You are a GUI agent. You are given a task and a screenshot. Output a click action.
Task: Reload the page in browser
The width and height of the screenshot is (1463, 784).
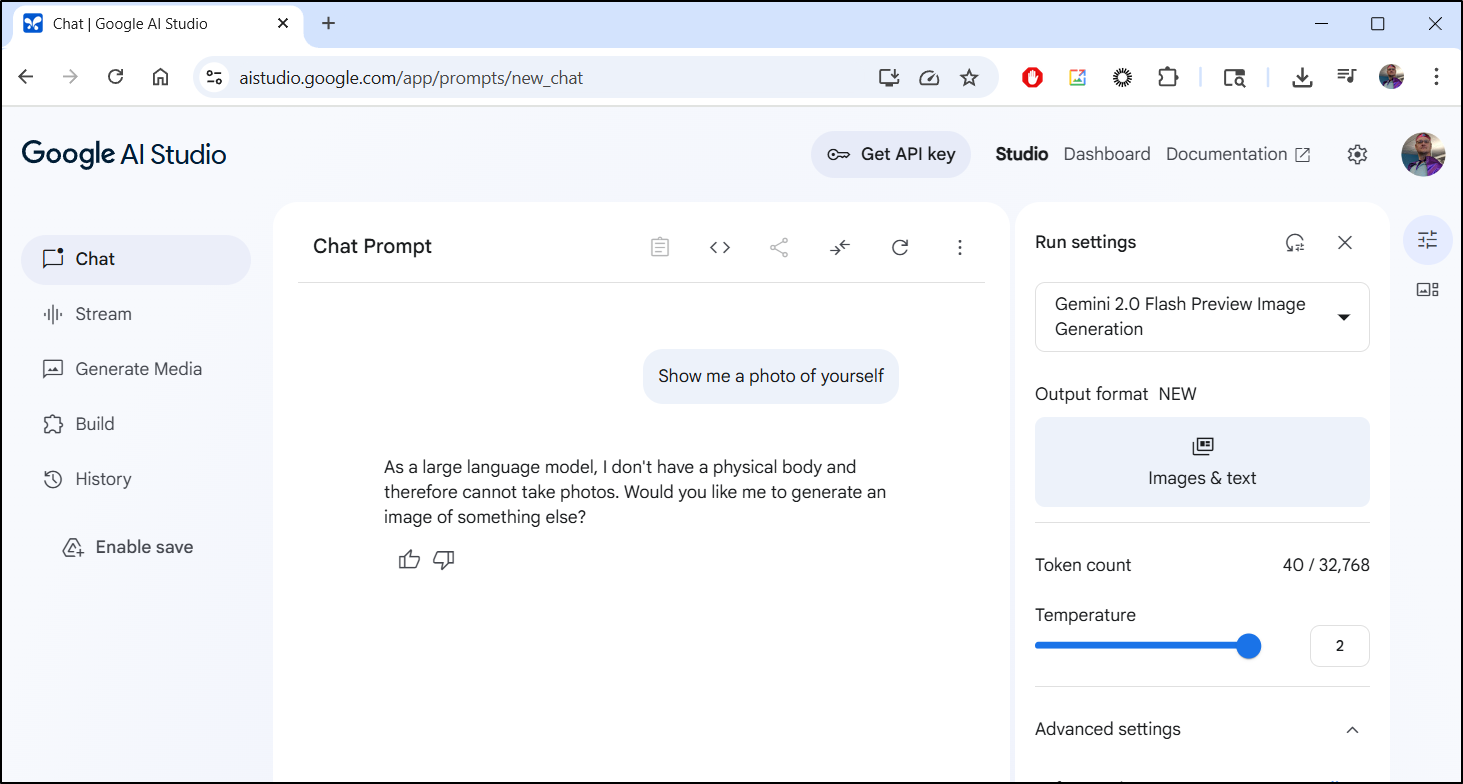pos(115,77)
